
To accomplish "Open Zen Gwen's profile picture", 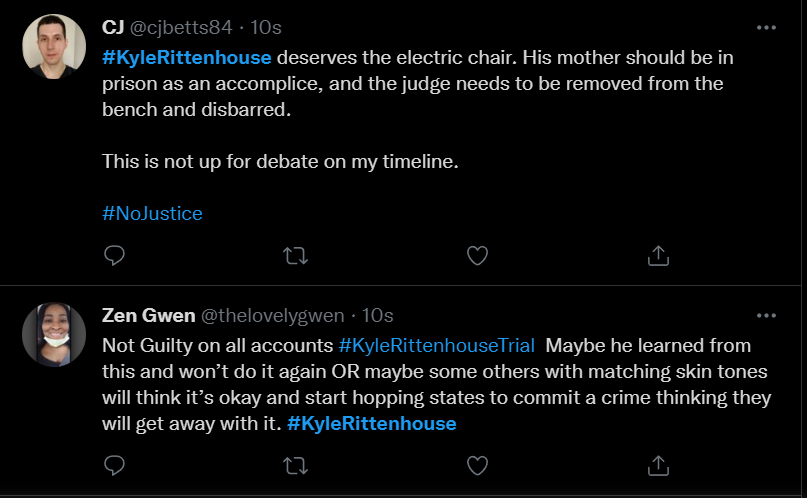I will [54, 334].
